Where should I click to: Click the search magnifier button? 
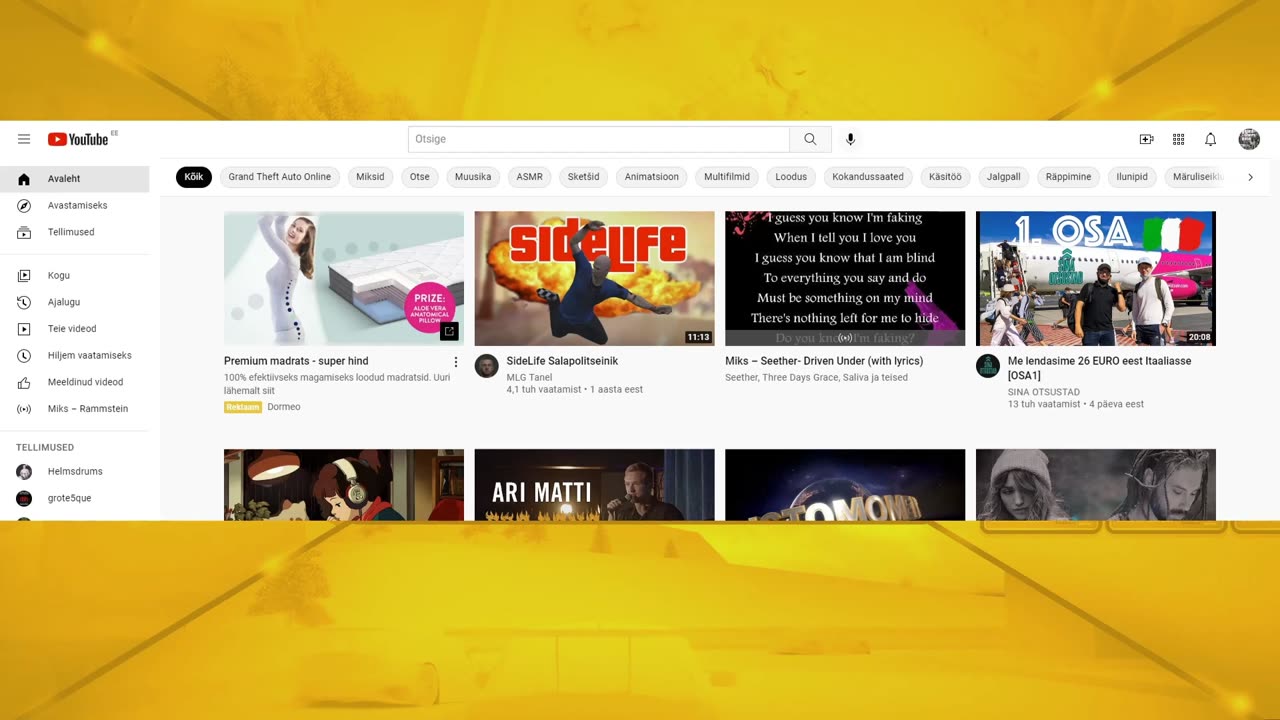810,139
